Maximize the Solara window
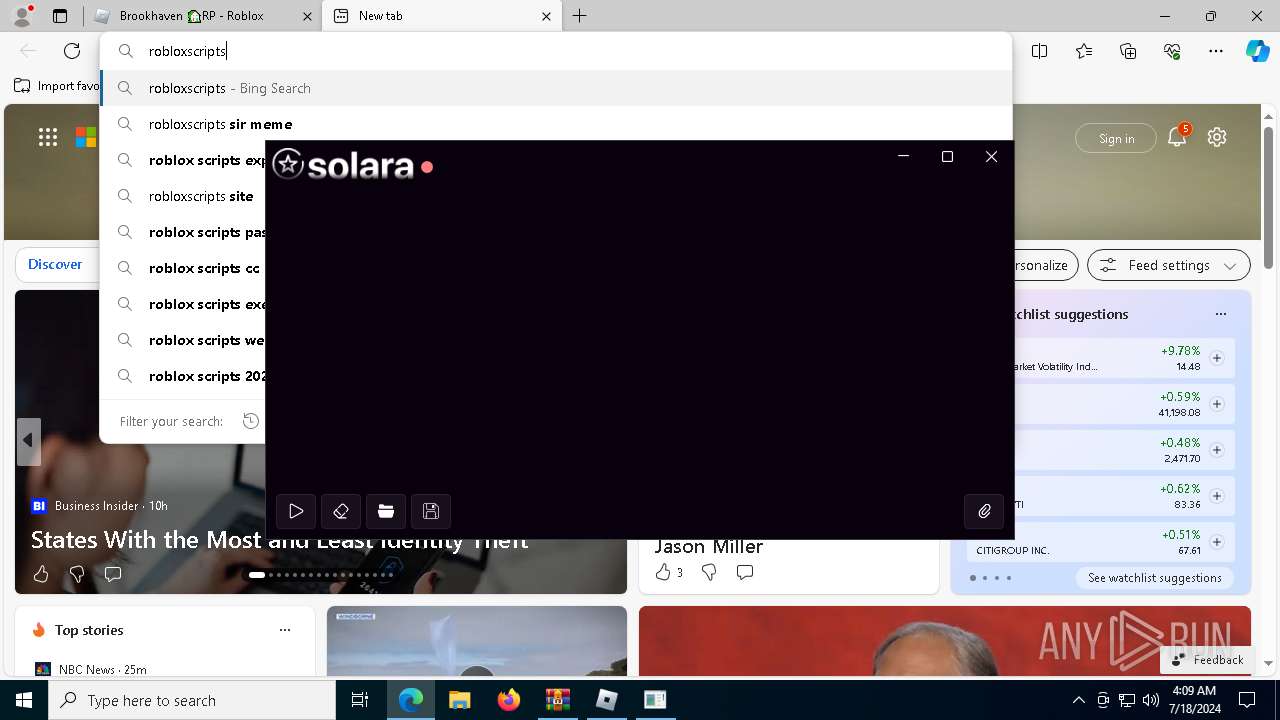The image size is (1280, 720). (947, 156)
